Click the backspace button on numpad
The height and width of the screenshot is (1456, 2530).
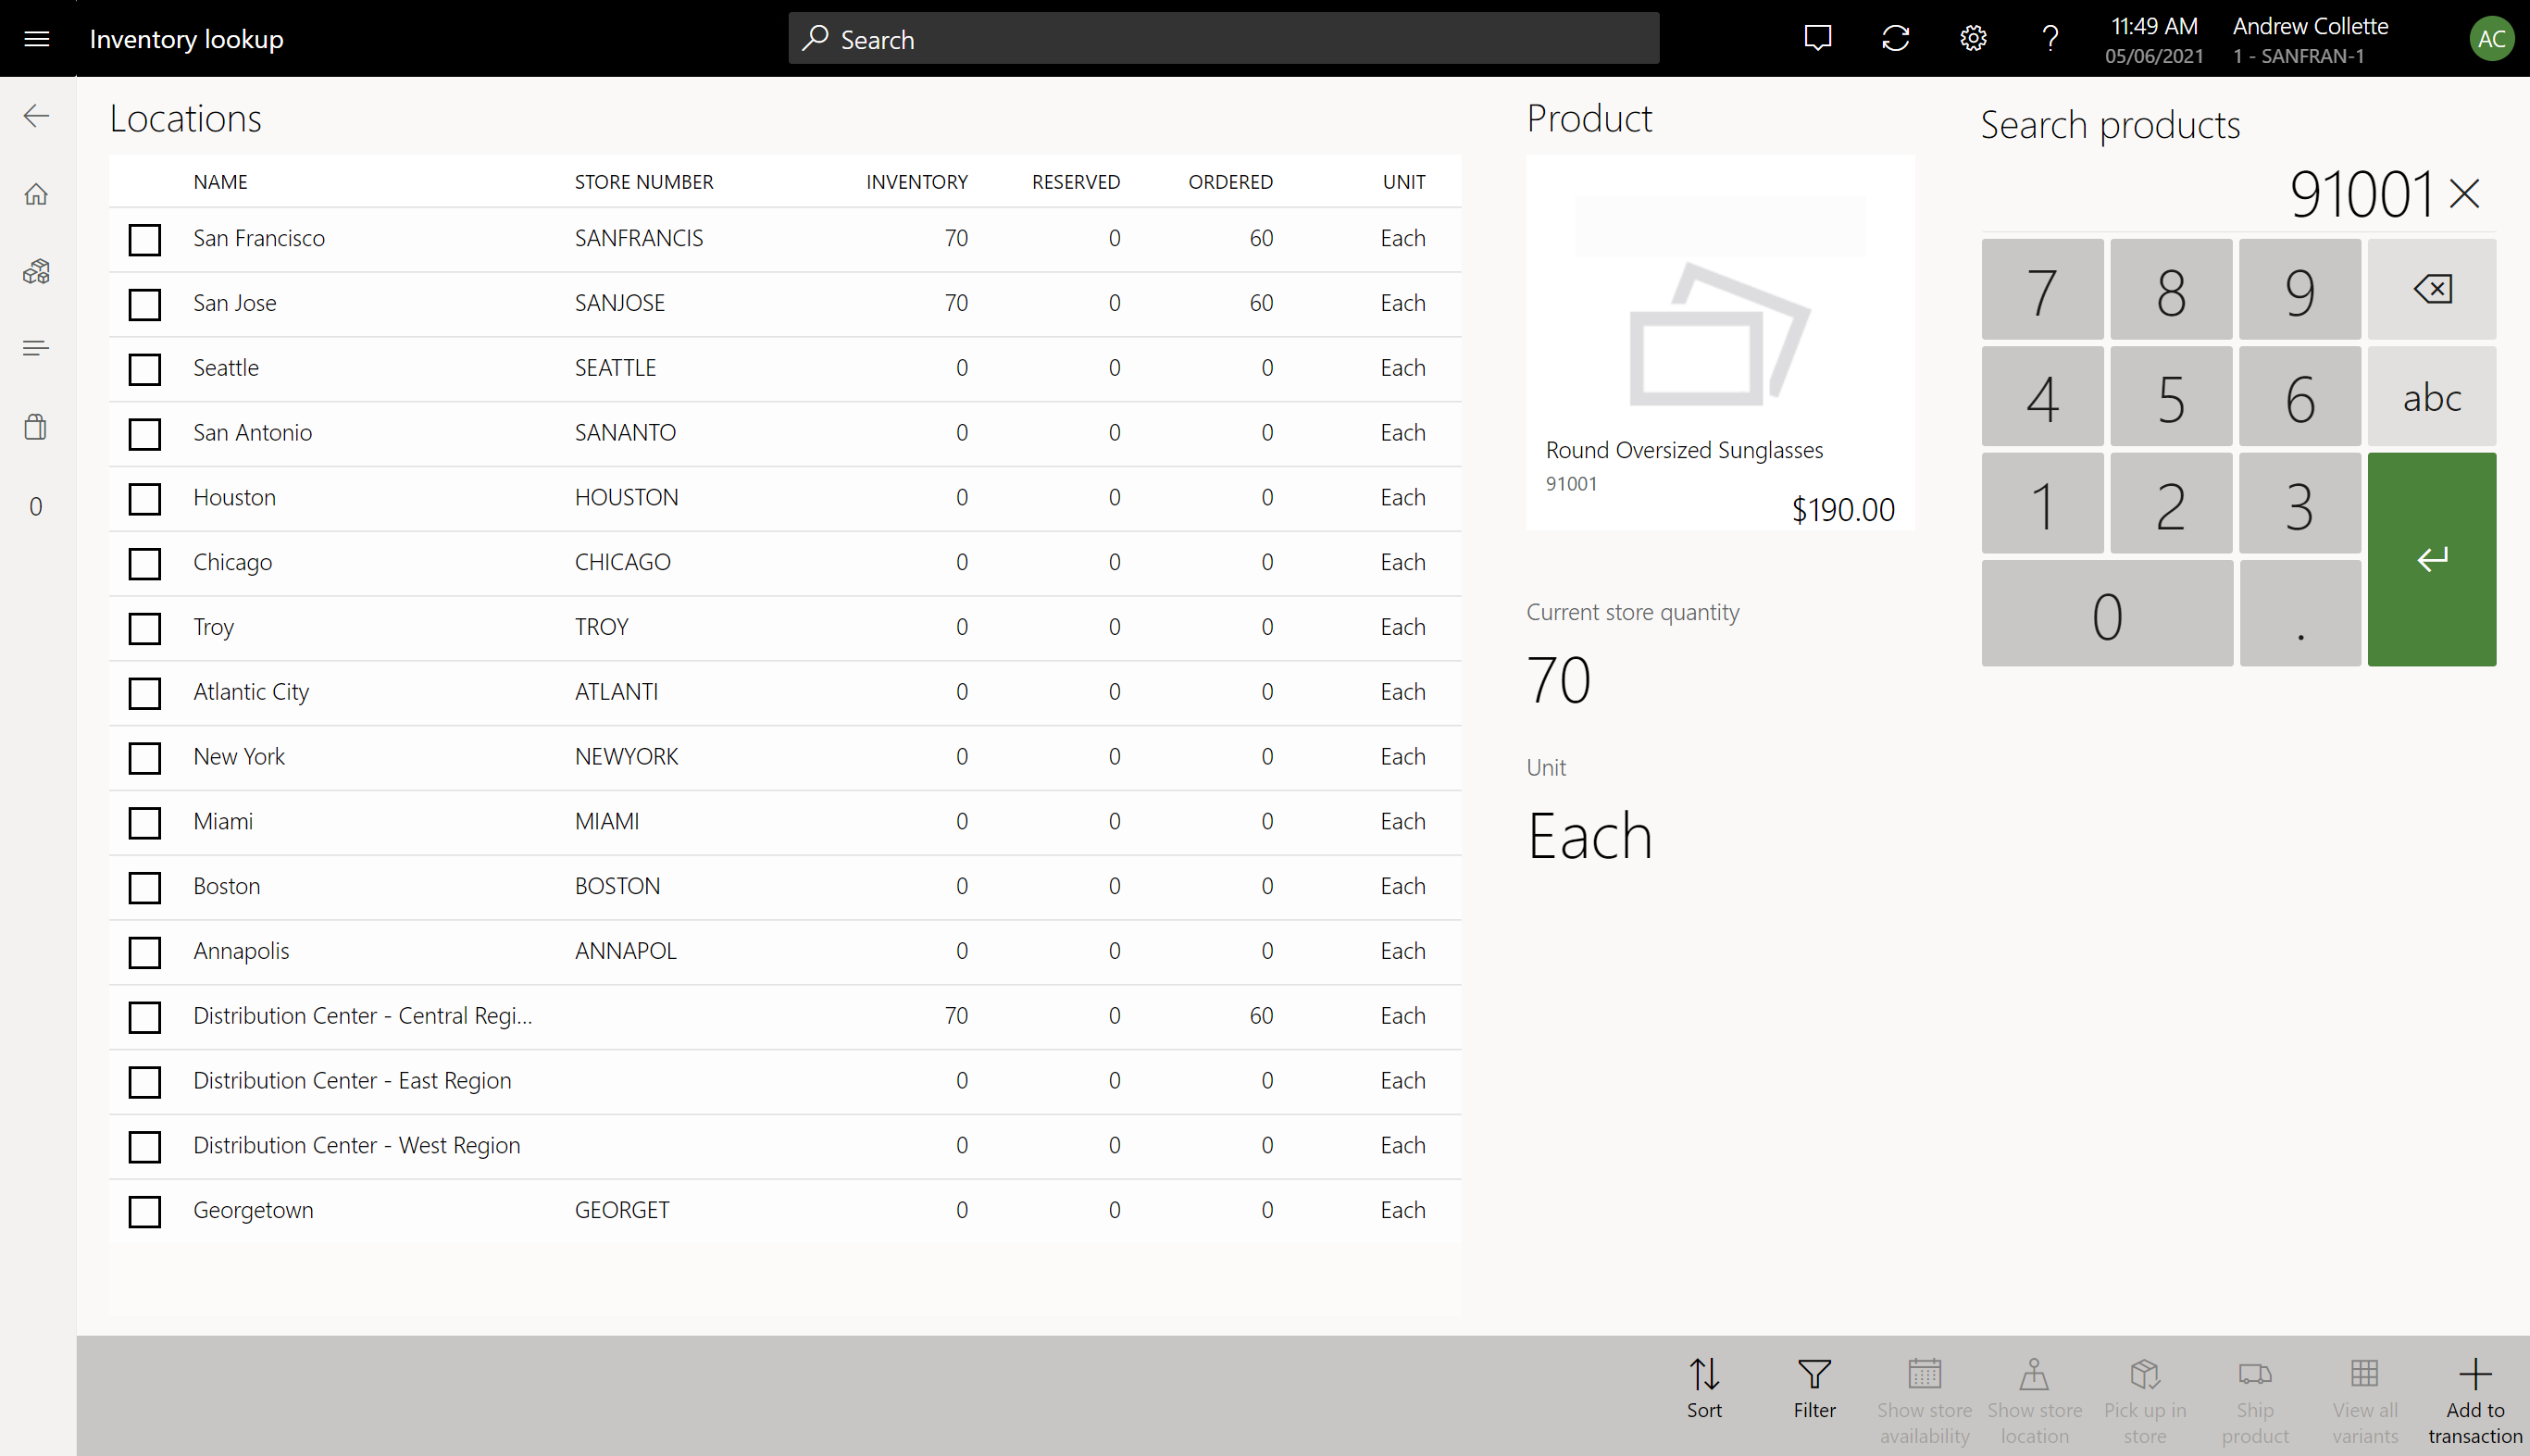click(x=2431, y=289)
